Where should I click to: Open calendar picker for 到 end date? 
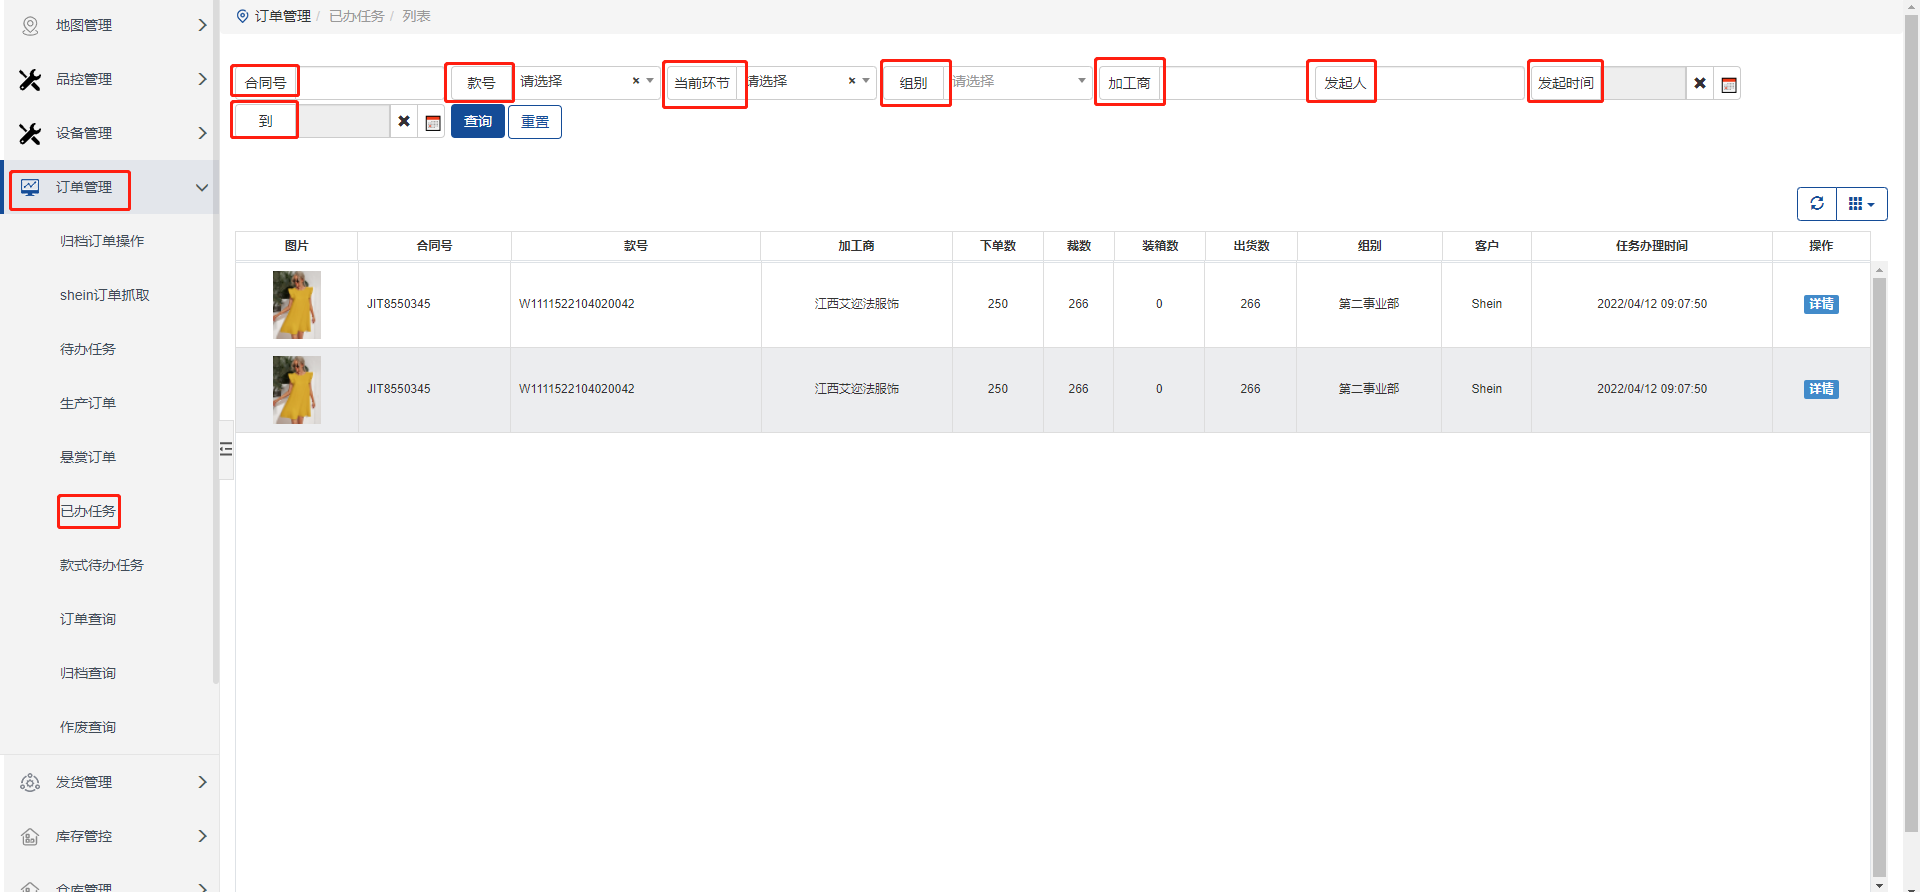[x=432, y=122]
